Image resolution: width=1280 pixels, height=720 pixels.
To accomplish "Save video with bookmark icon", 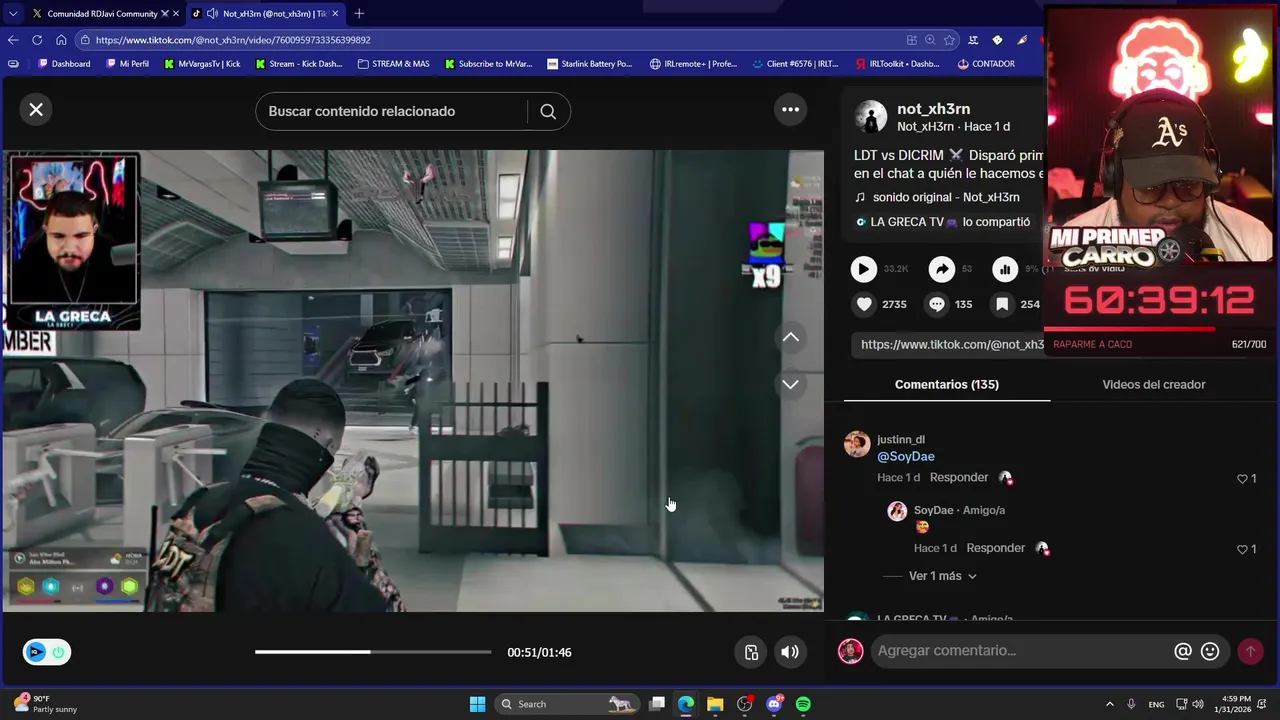I will click(x=1002, y=304).
